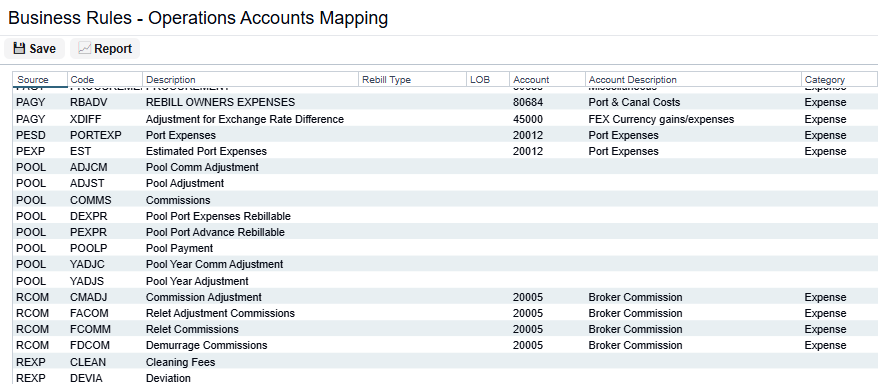Click Cleaning Fees description
Image resolution: width=878 pixels, height=384 pixels.
[x=180, y=362]
